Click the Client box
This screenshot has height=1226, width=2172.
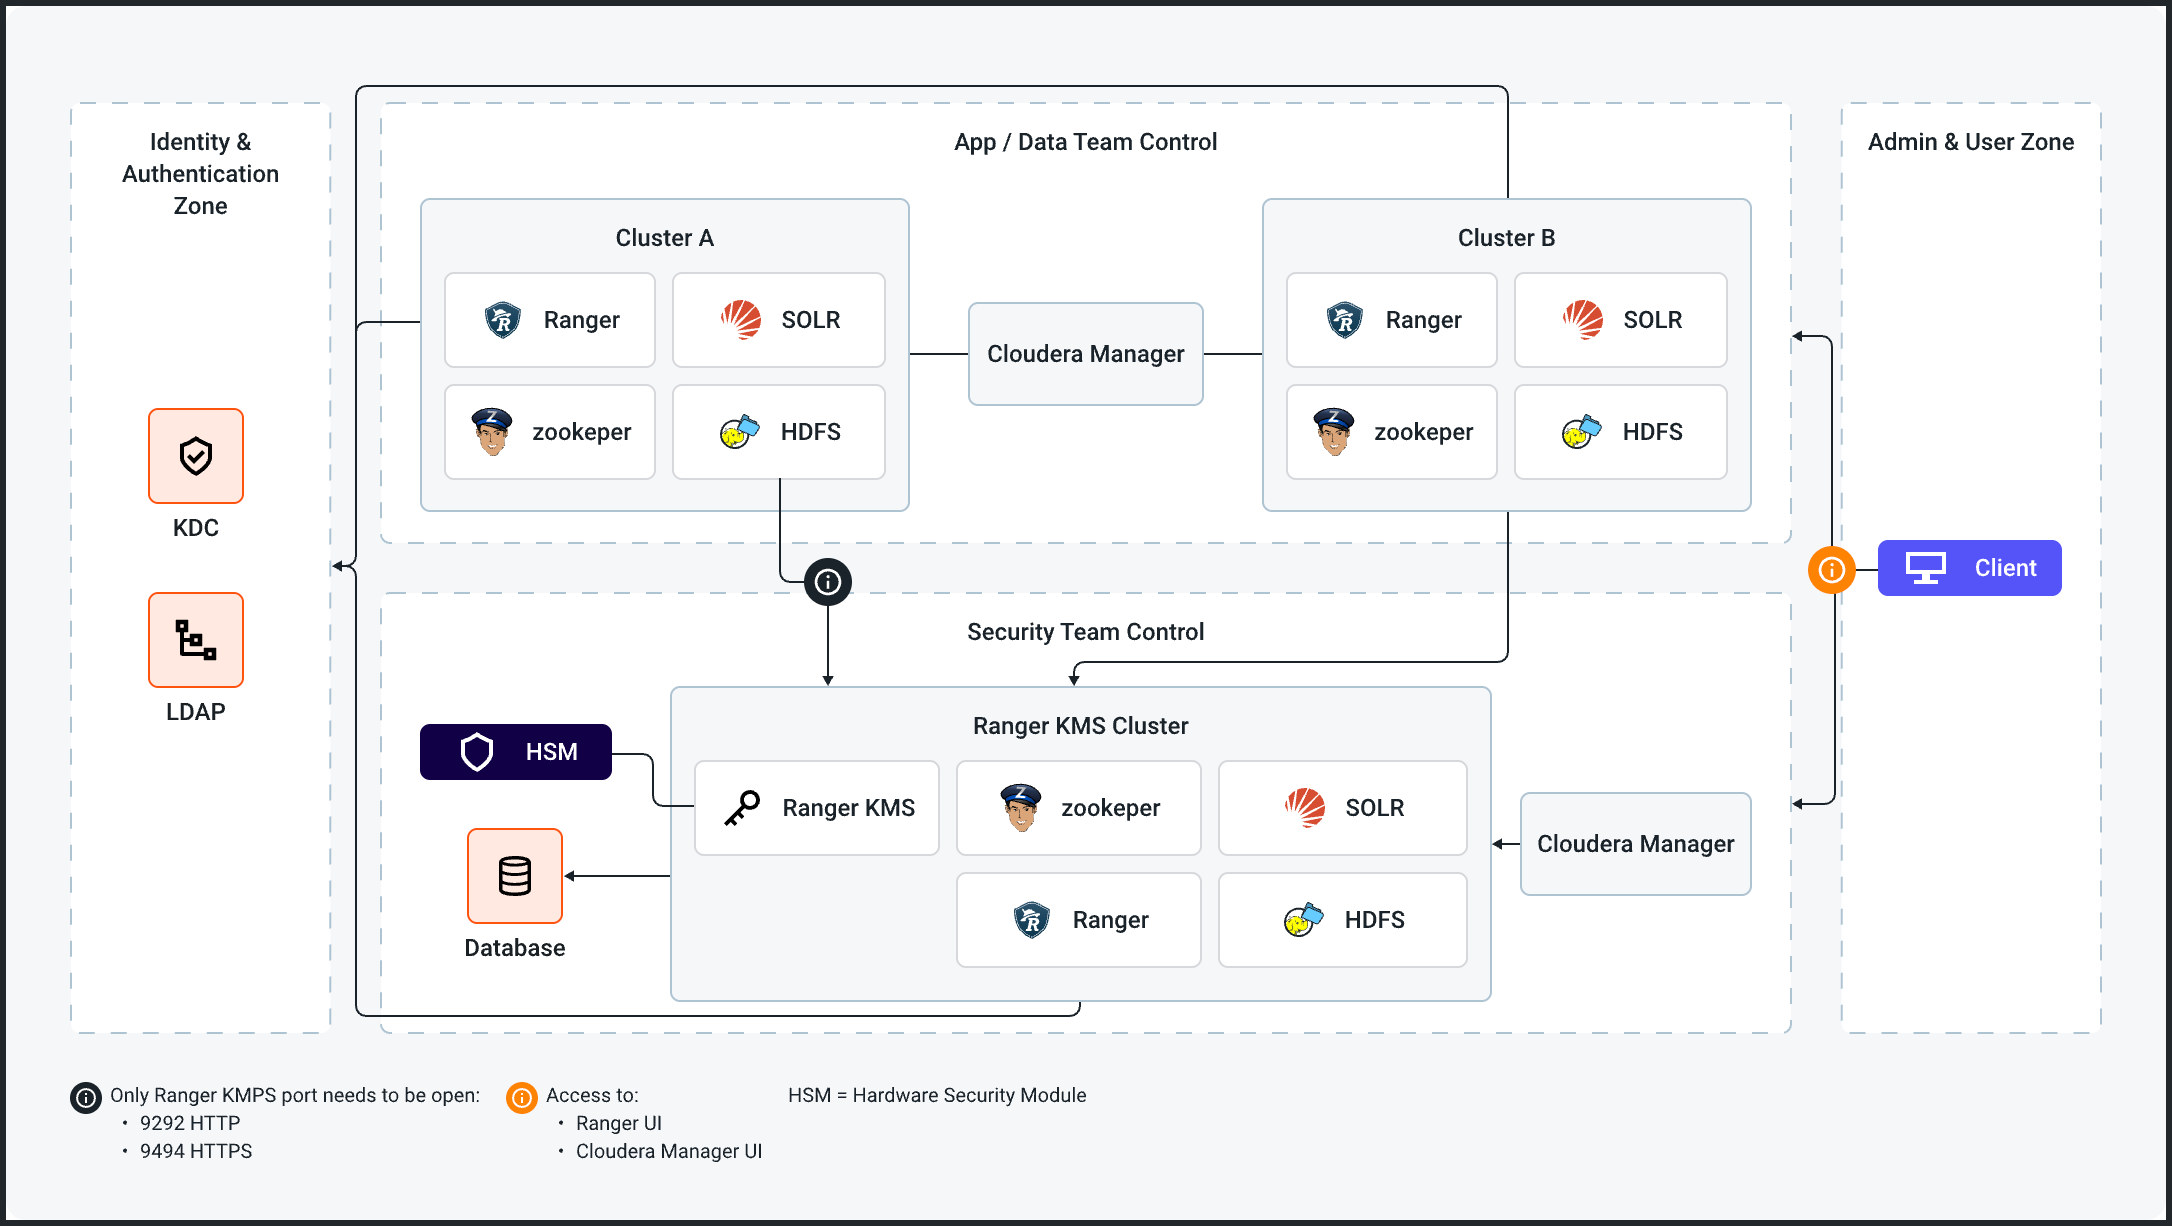pos(1970,568)
